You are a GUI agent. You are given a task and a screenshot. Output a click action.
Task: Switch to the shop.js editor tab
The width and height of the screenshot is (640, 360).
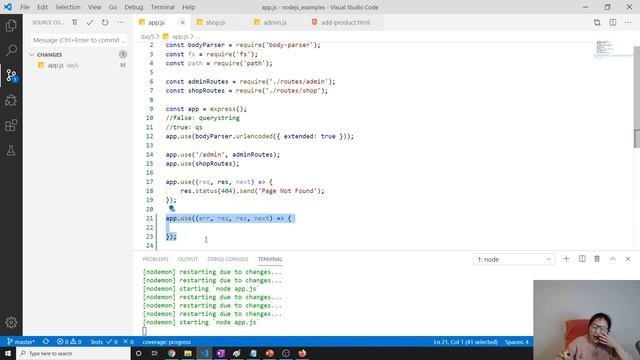(216, 22)
